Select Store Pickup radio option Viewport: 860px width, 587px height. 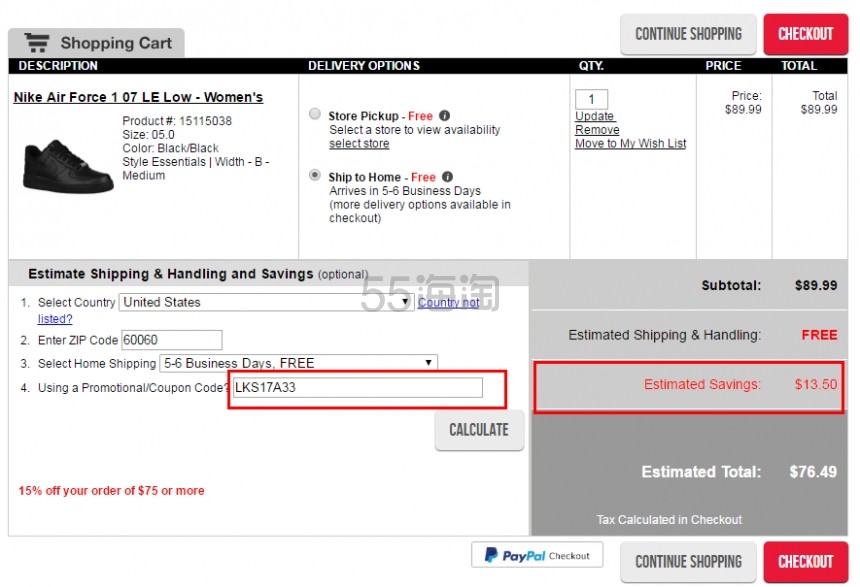[x=315, y=115]
